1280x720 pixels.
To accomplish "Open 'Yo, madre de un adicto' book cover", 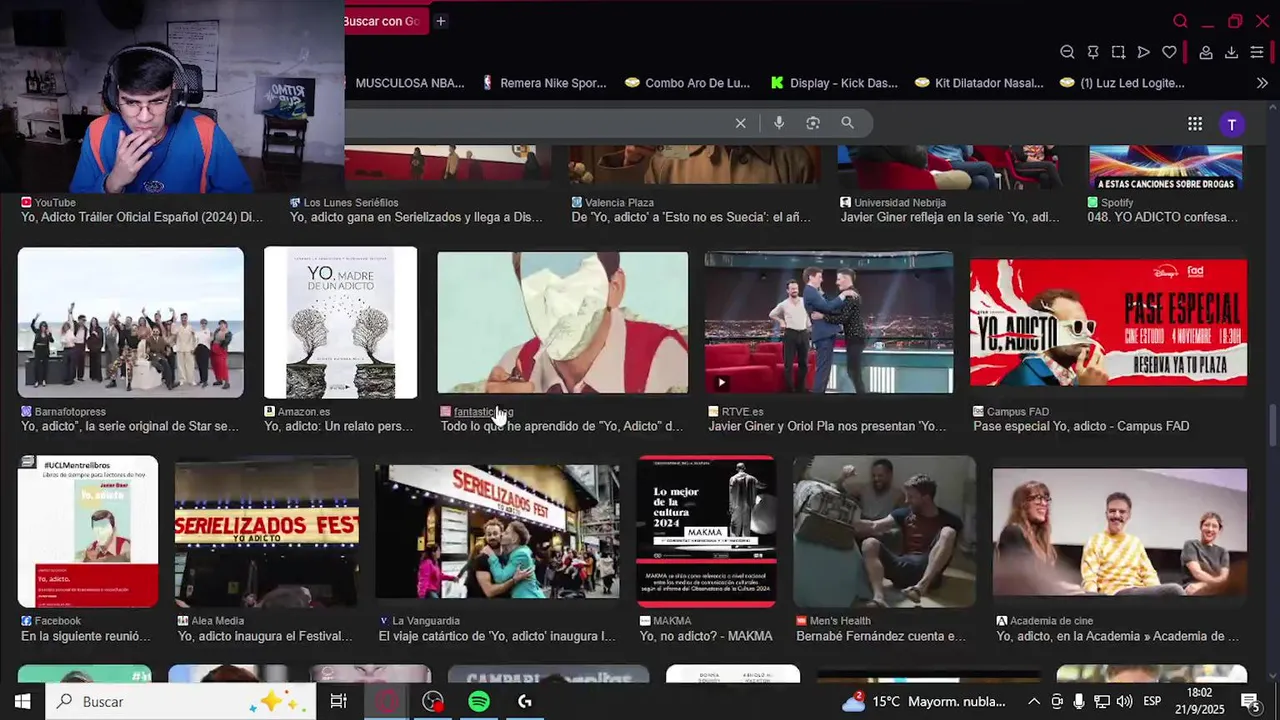I will click(340, 323).
